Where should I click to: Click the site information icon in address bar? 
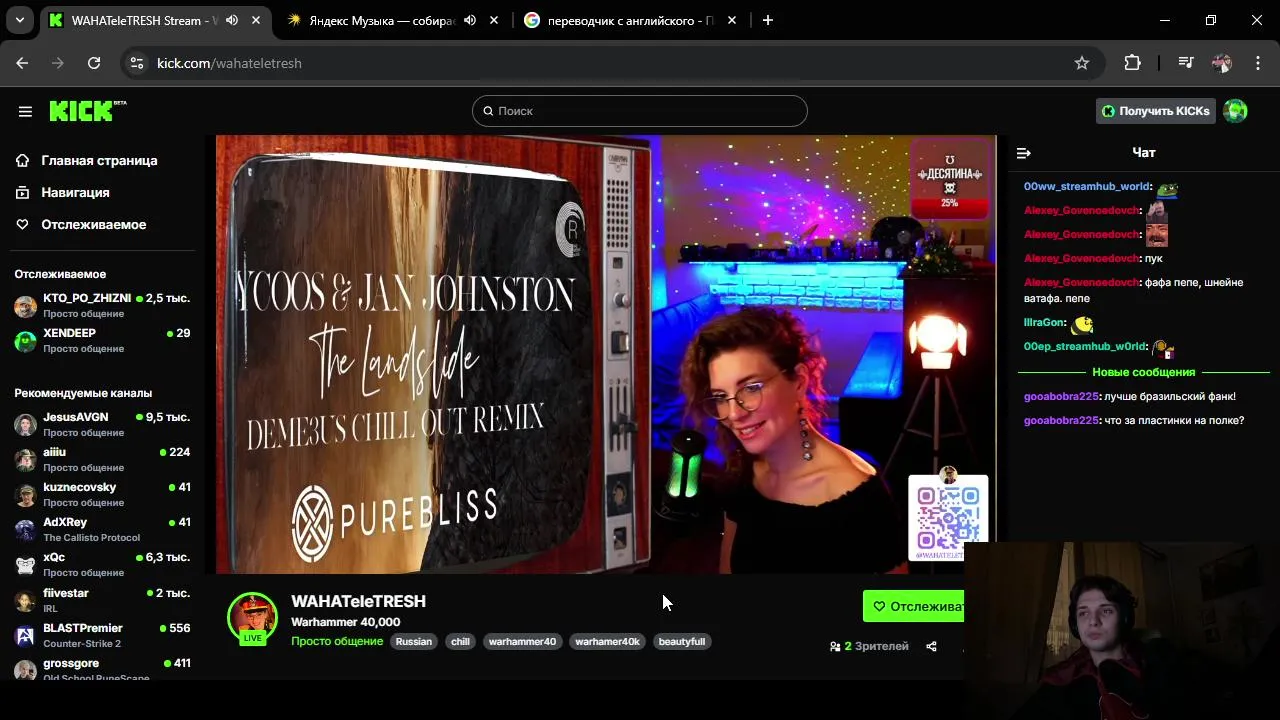(137, 63)
